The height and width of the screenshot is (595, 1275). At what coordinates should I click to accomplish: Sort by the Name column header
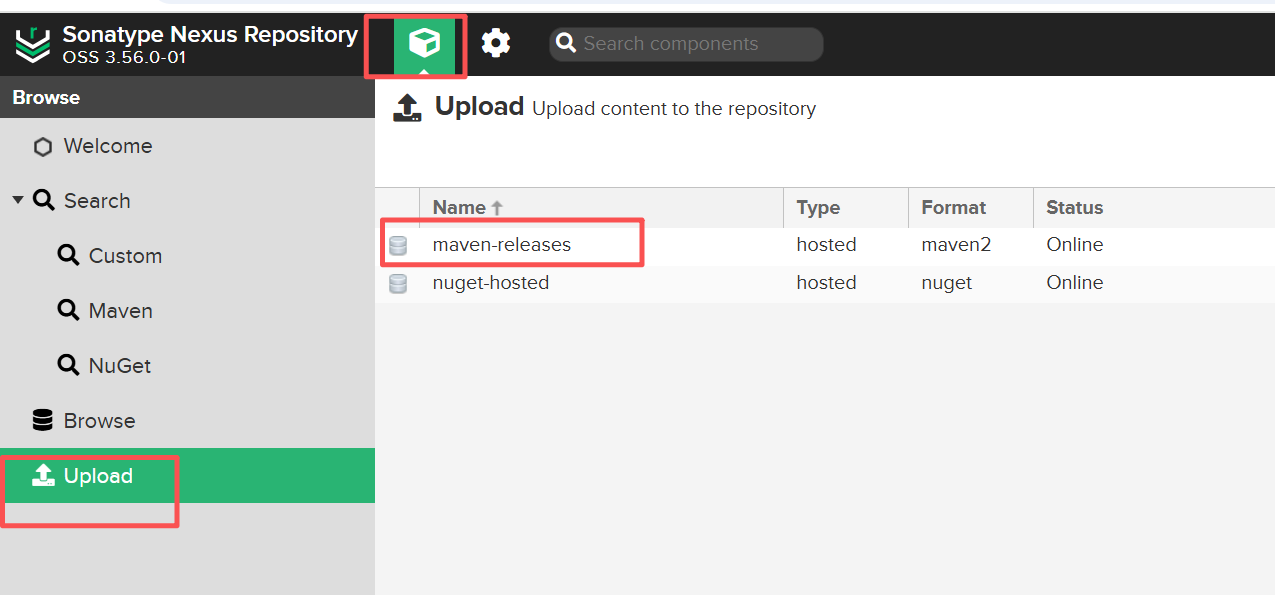click(x=601, y=207)
